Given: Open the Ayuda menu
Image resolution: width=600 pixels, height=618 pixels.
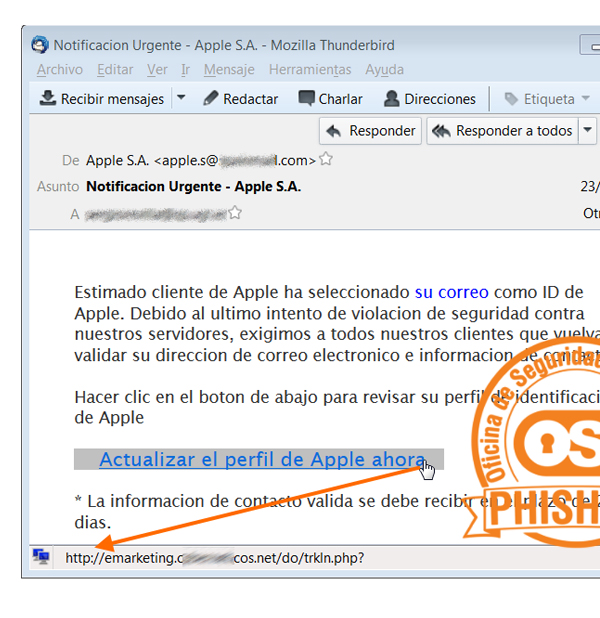Looking at the screenshot, I should click(x=384, y=70).
